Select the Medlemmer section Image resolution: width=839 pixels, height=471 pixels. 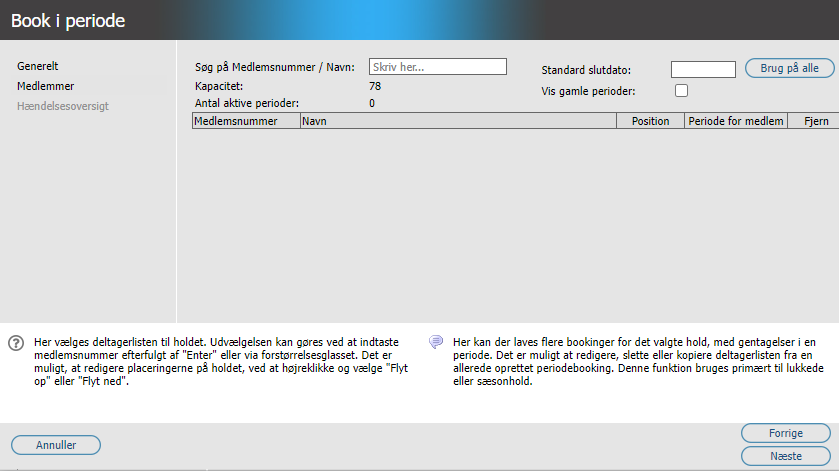45,86
